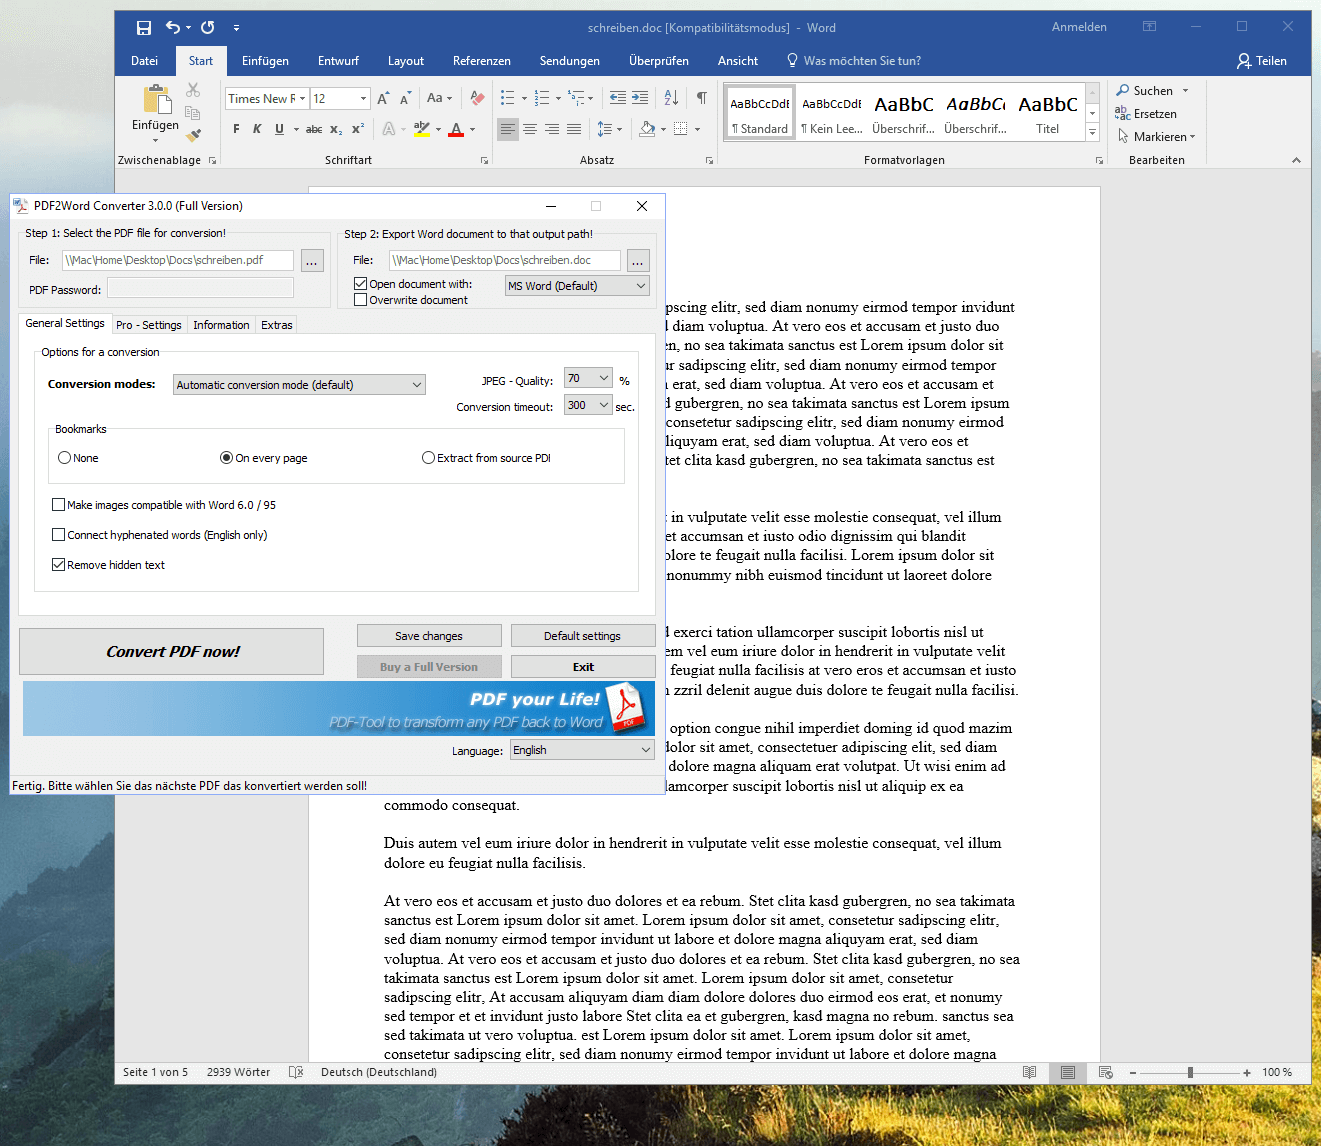Click the red font color button
Screen dimensions: 1321x1146
[457, 129]
